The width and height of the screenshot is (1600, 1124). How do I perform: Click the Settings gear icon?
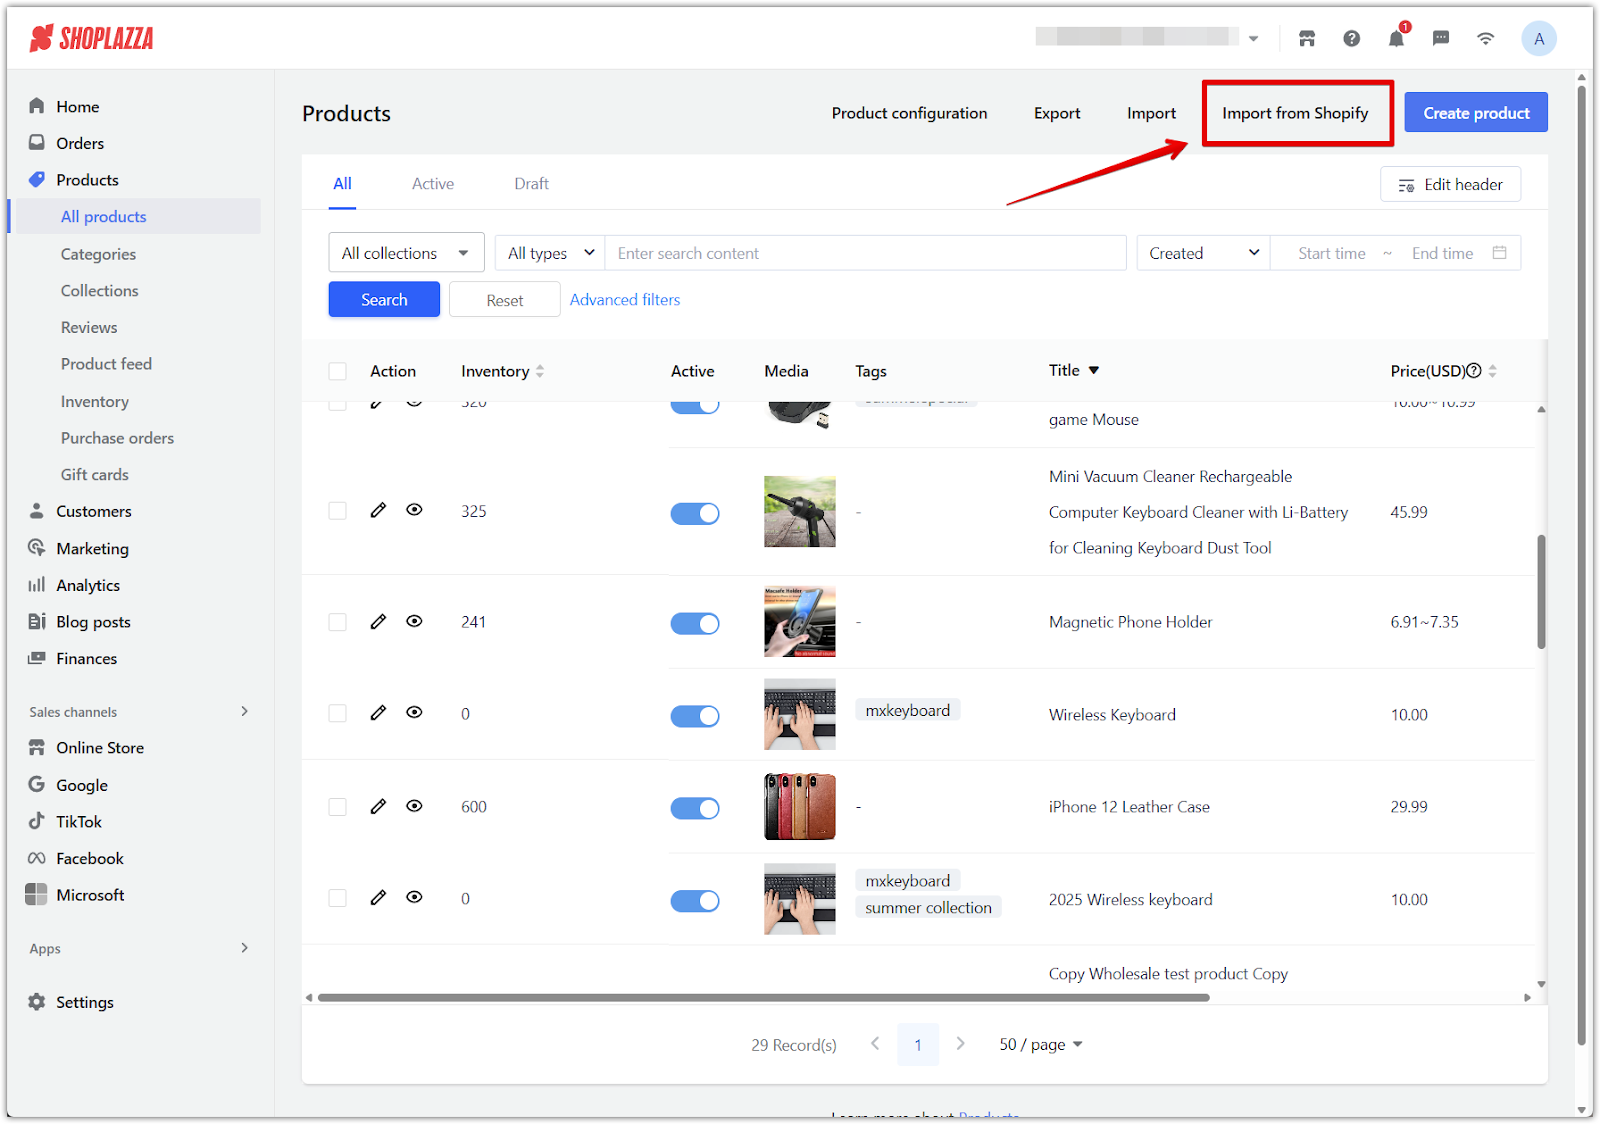tap(37, 1002)
